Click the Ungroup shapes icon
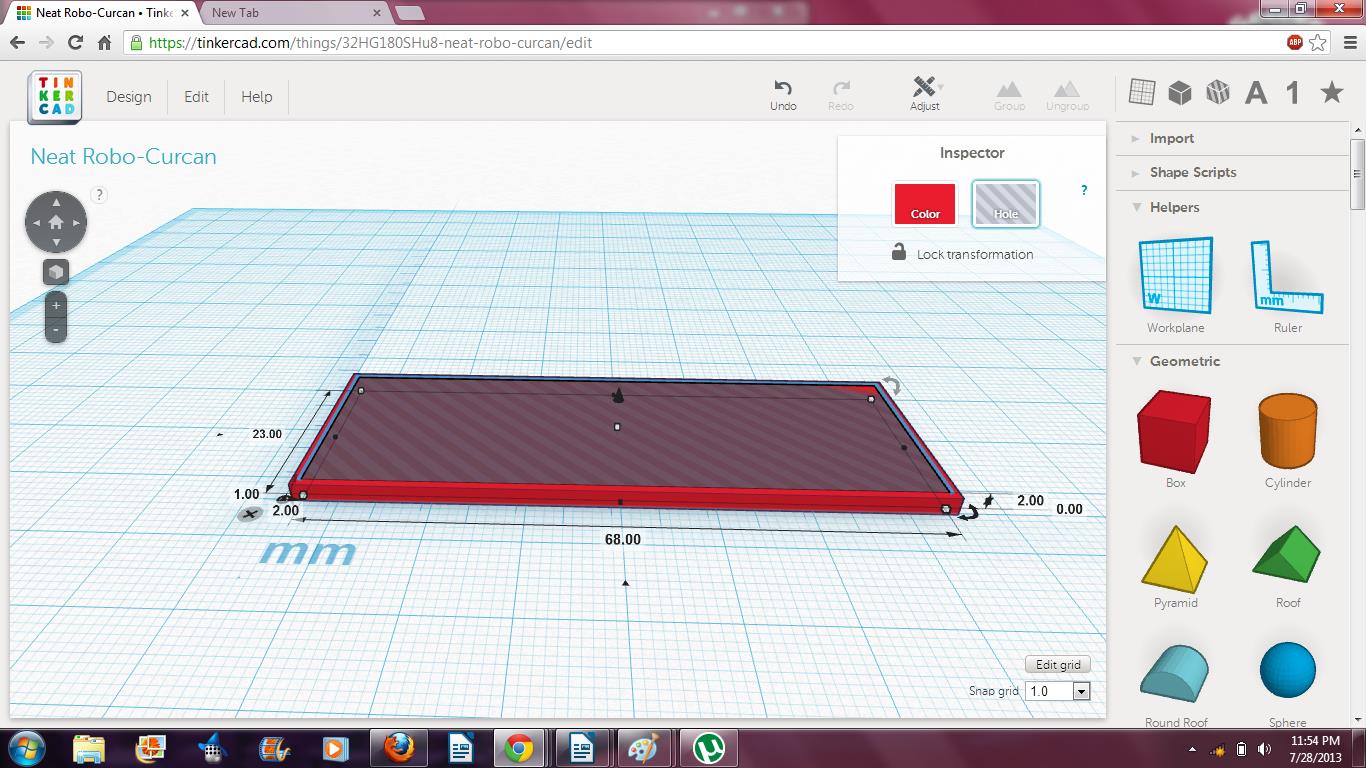Image resolution: width=1366 pixels, height=768 pixels. point(1067,96)
